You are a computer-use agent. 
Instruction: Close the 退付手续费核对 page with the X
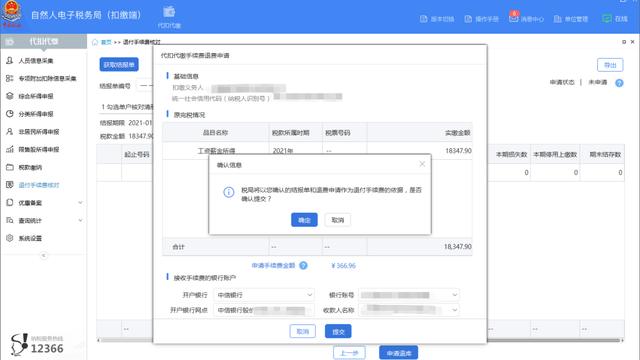[633, 42]
